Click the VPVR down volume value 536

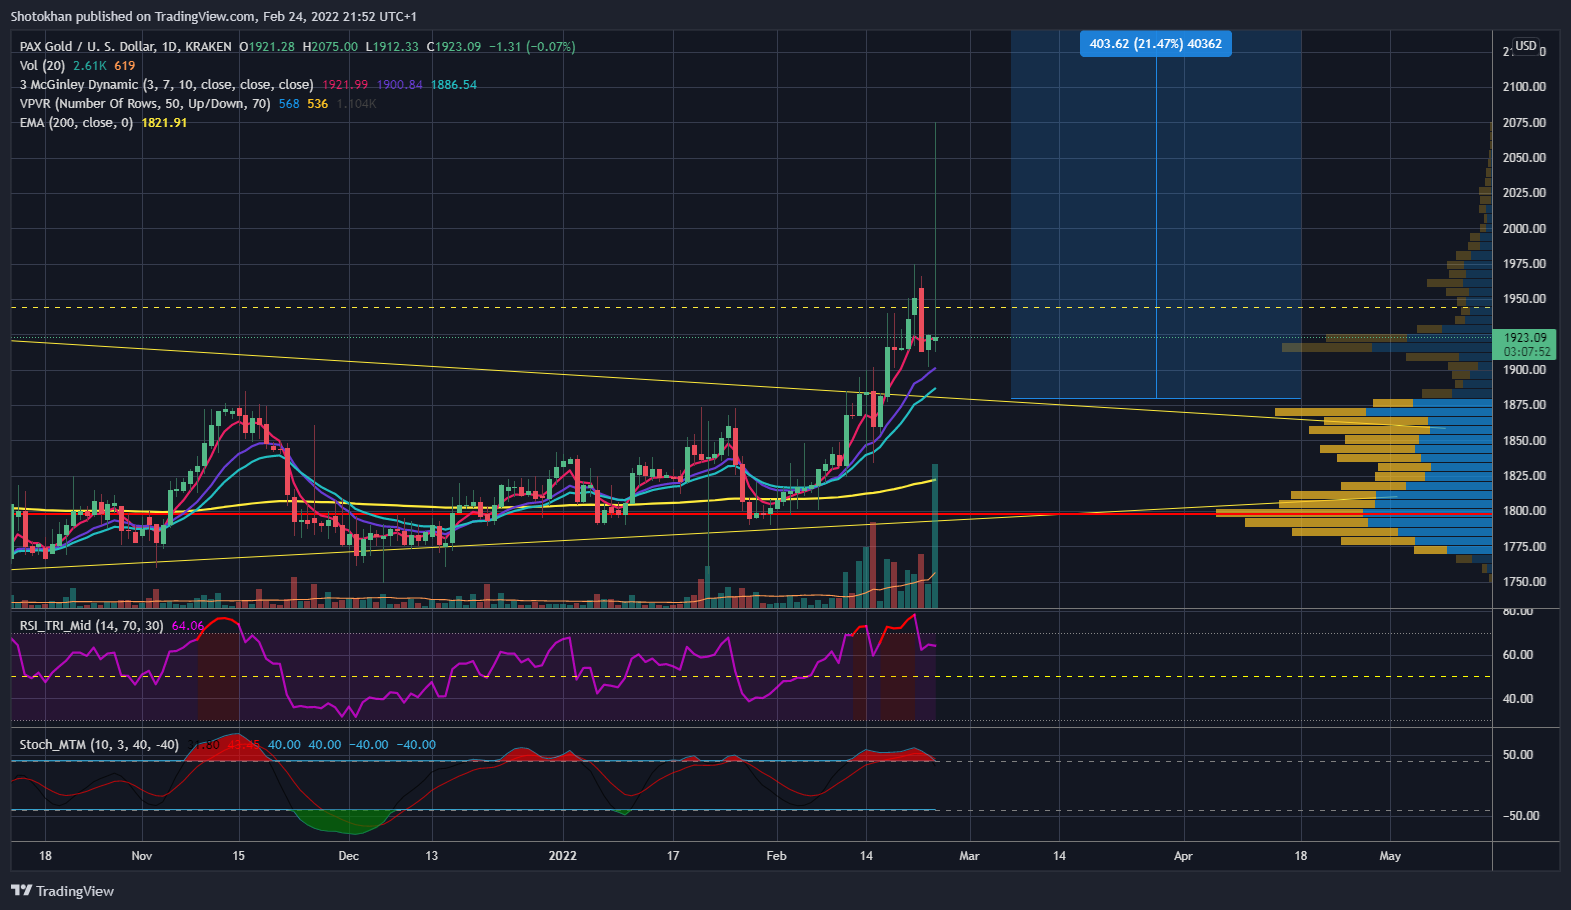pos(318,104)
